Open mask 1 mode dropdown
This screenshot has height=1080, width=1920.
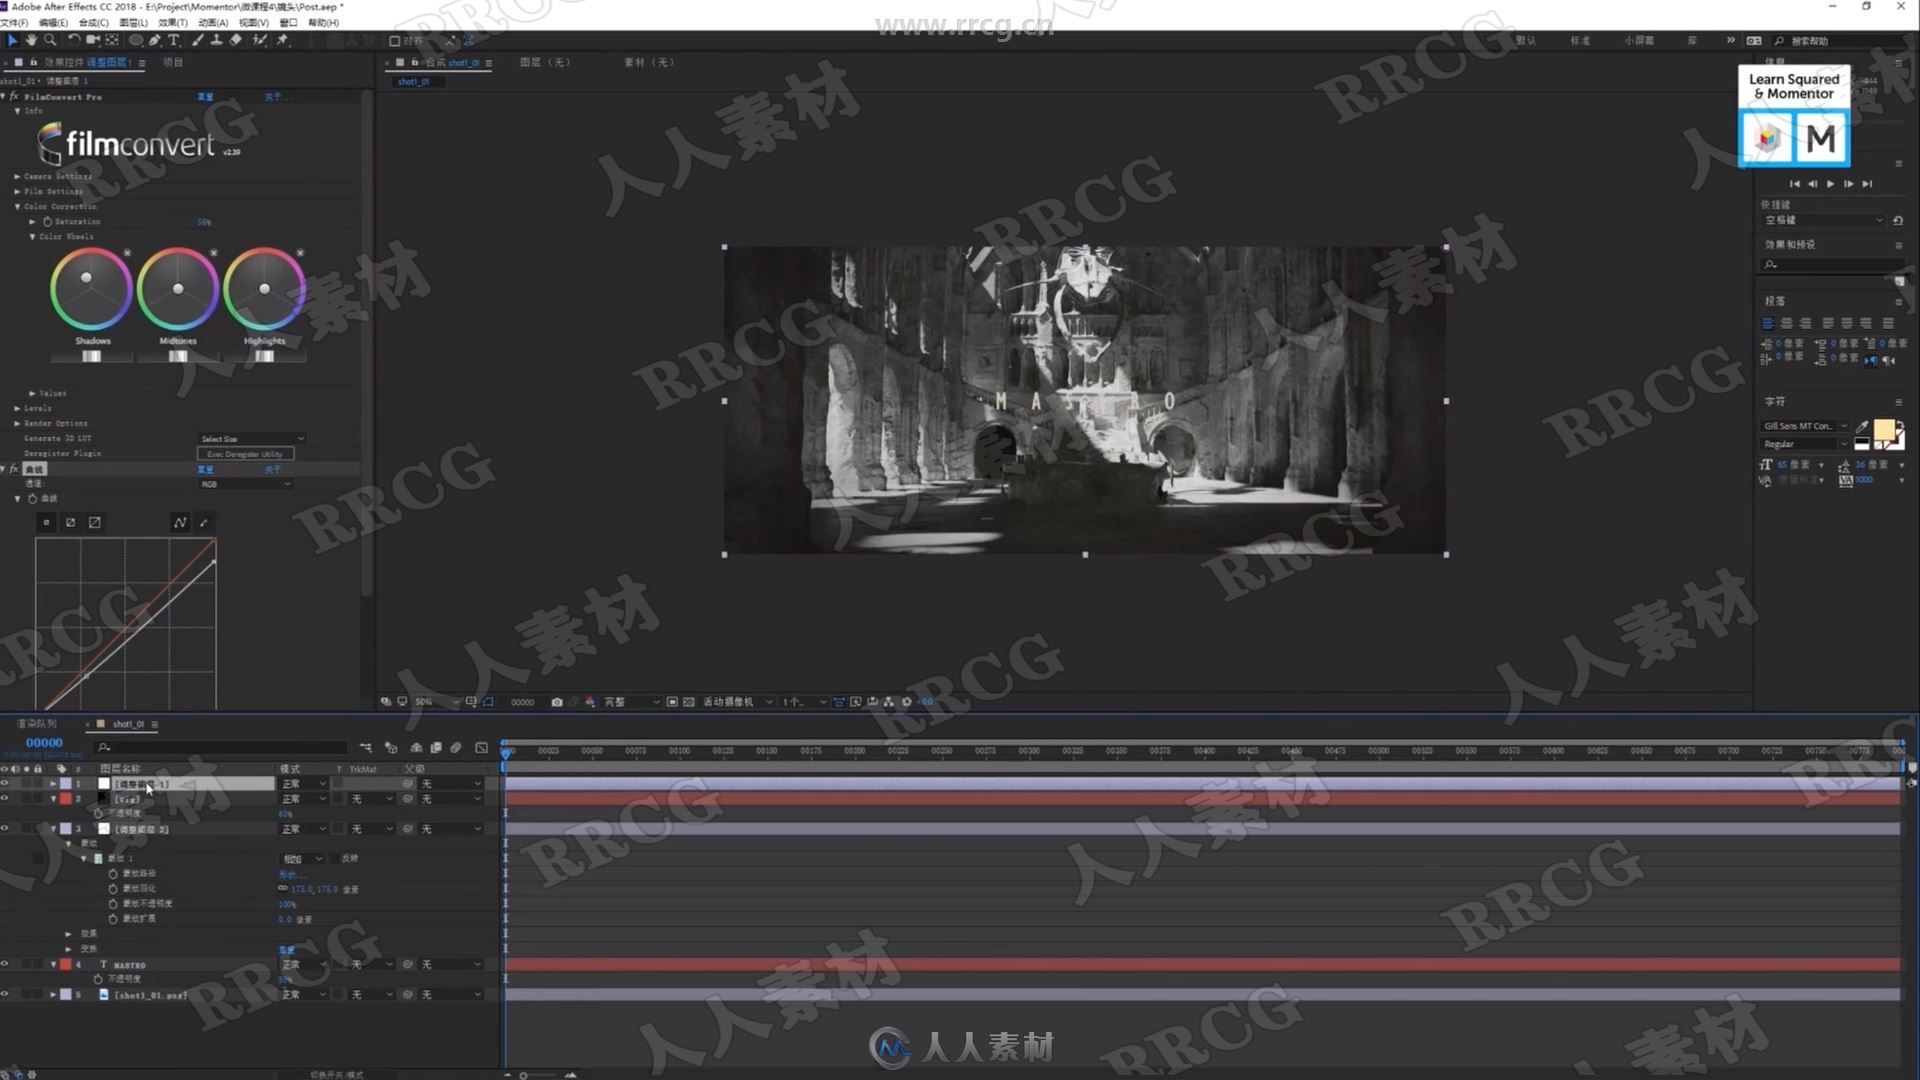303,859
